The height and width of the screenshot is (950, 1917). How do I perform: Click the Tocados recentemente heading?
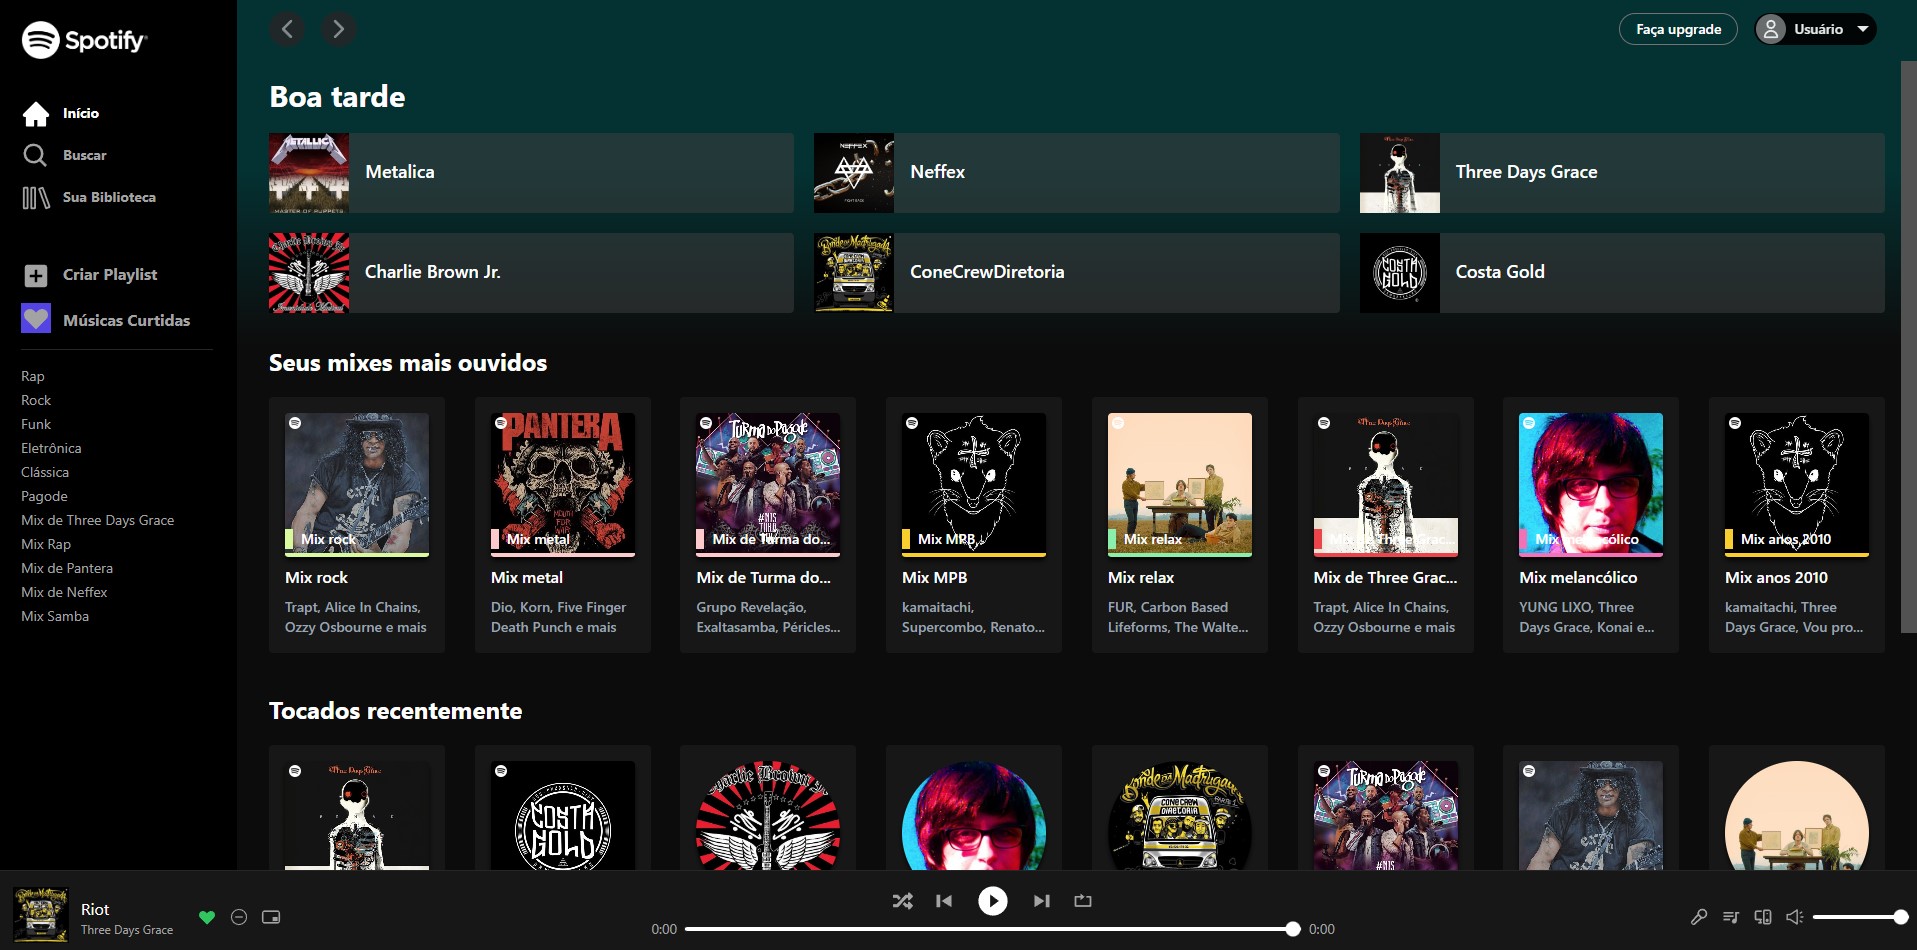[x=396, y=711]
